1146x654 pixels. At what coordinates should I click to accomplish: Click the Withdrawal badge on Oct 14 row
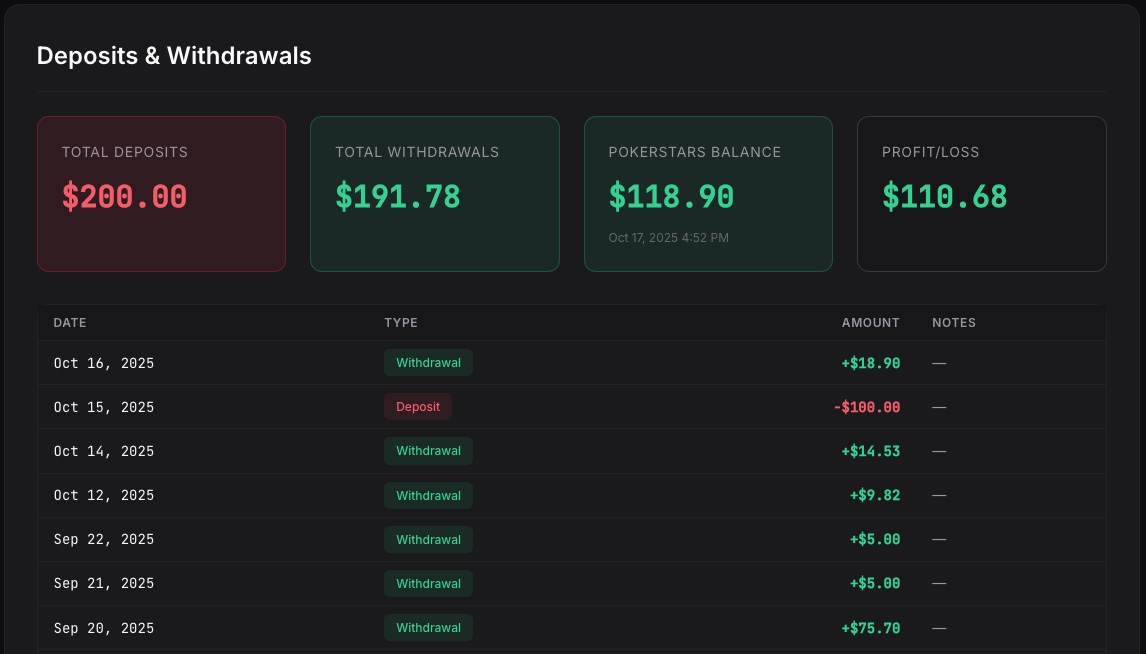(x=428, y=451)
